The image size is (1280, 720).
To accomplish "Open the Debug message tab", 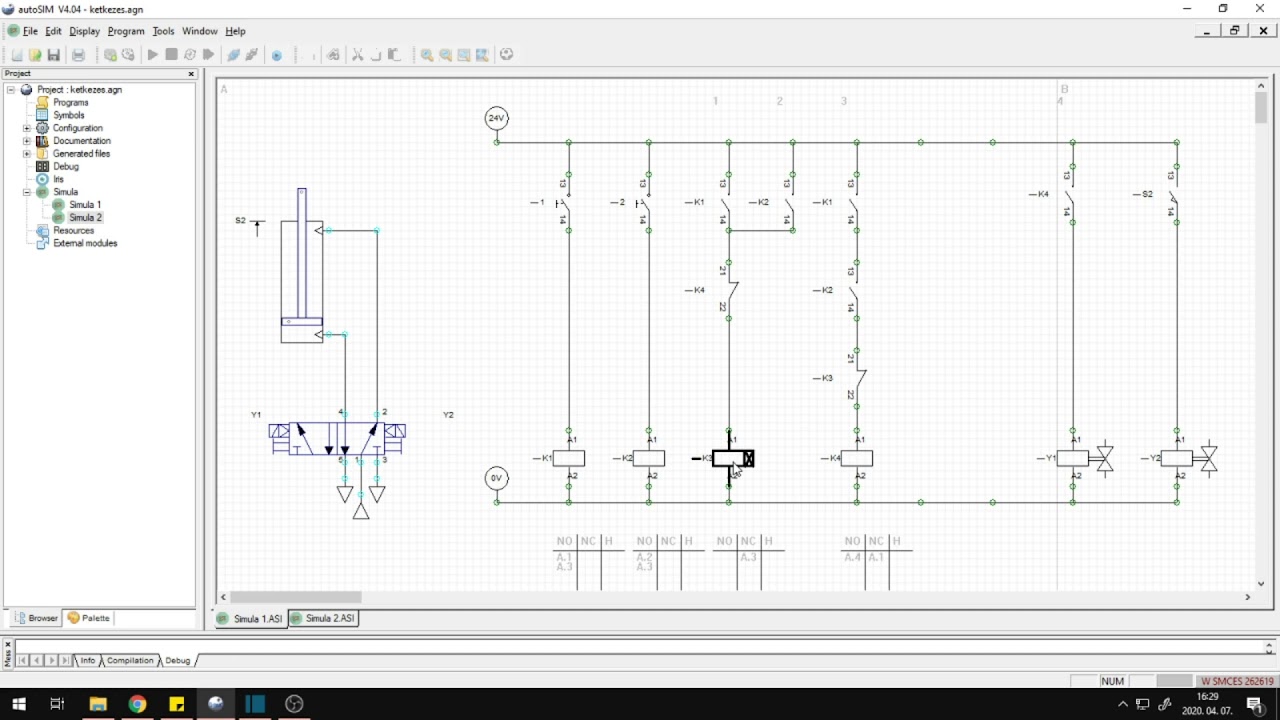I will [x=178, y=661].
